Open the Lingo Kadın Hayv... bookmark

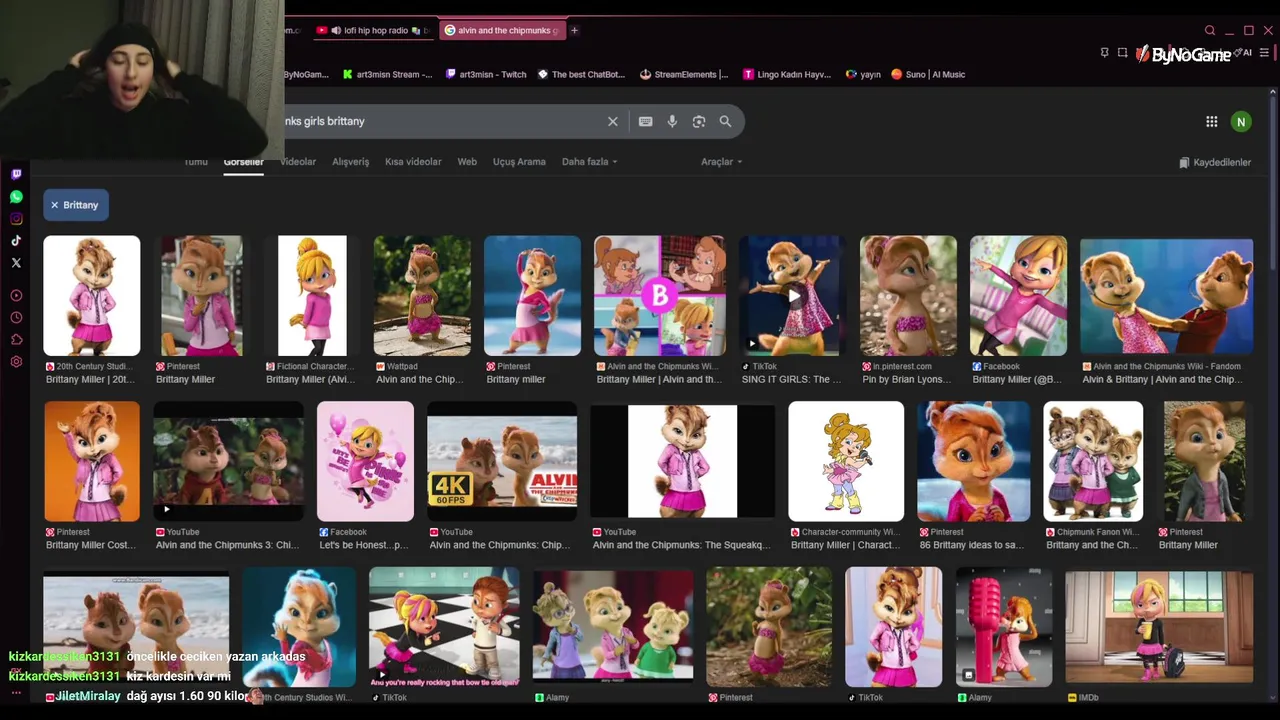click(x=787, y=74)
